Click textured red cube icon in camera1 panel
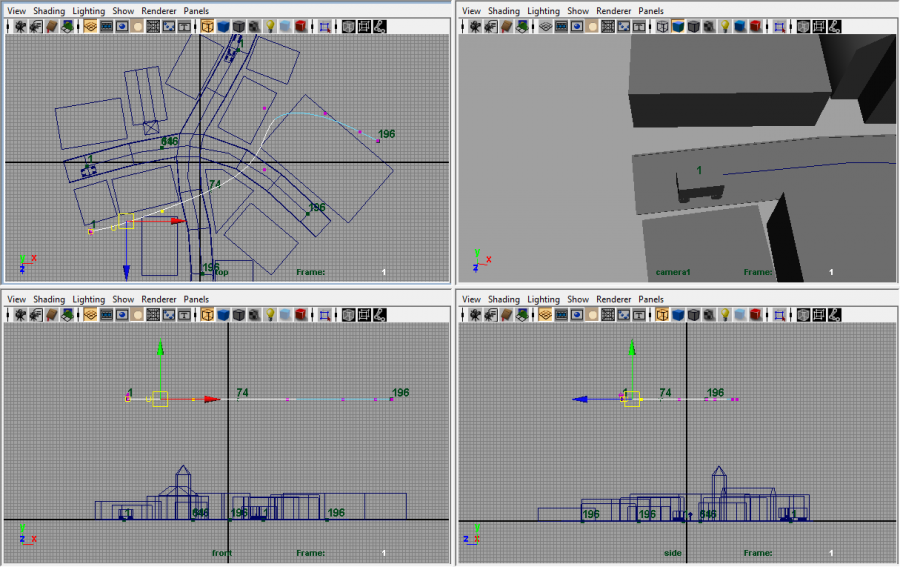The image size is (900, 567). pyautogui.click(x=755, y=27)
